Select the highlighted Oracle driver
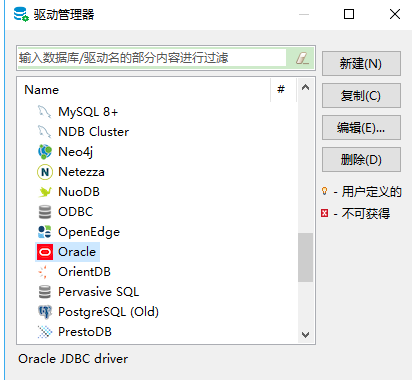 68,252
